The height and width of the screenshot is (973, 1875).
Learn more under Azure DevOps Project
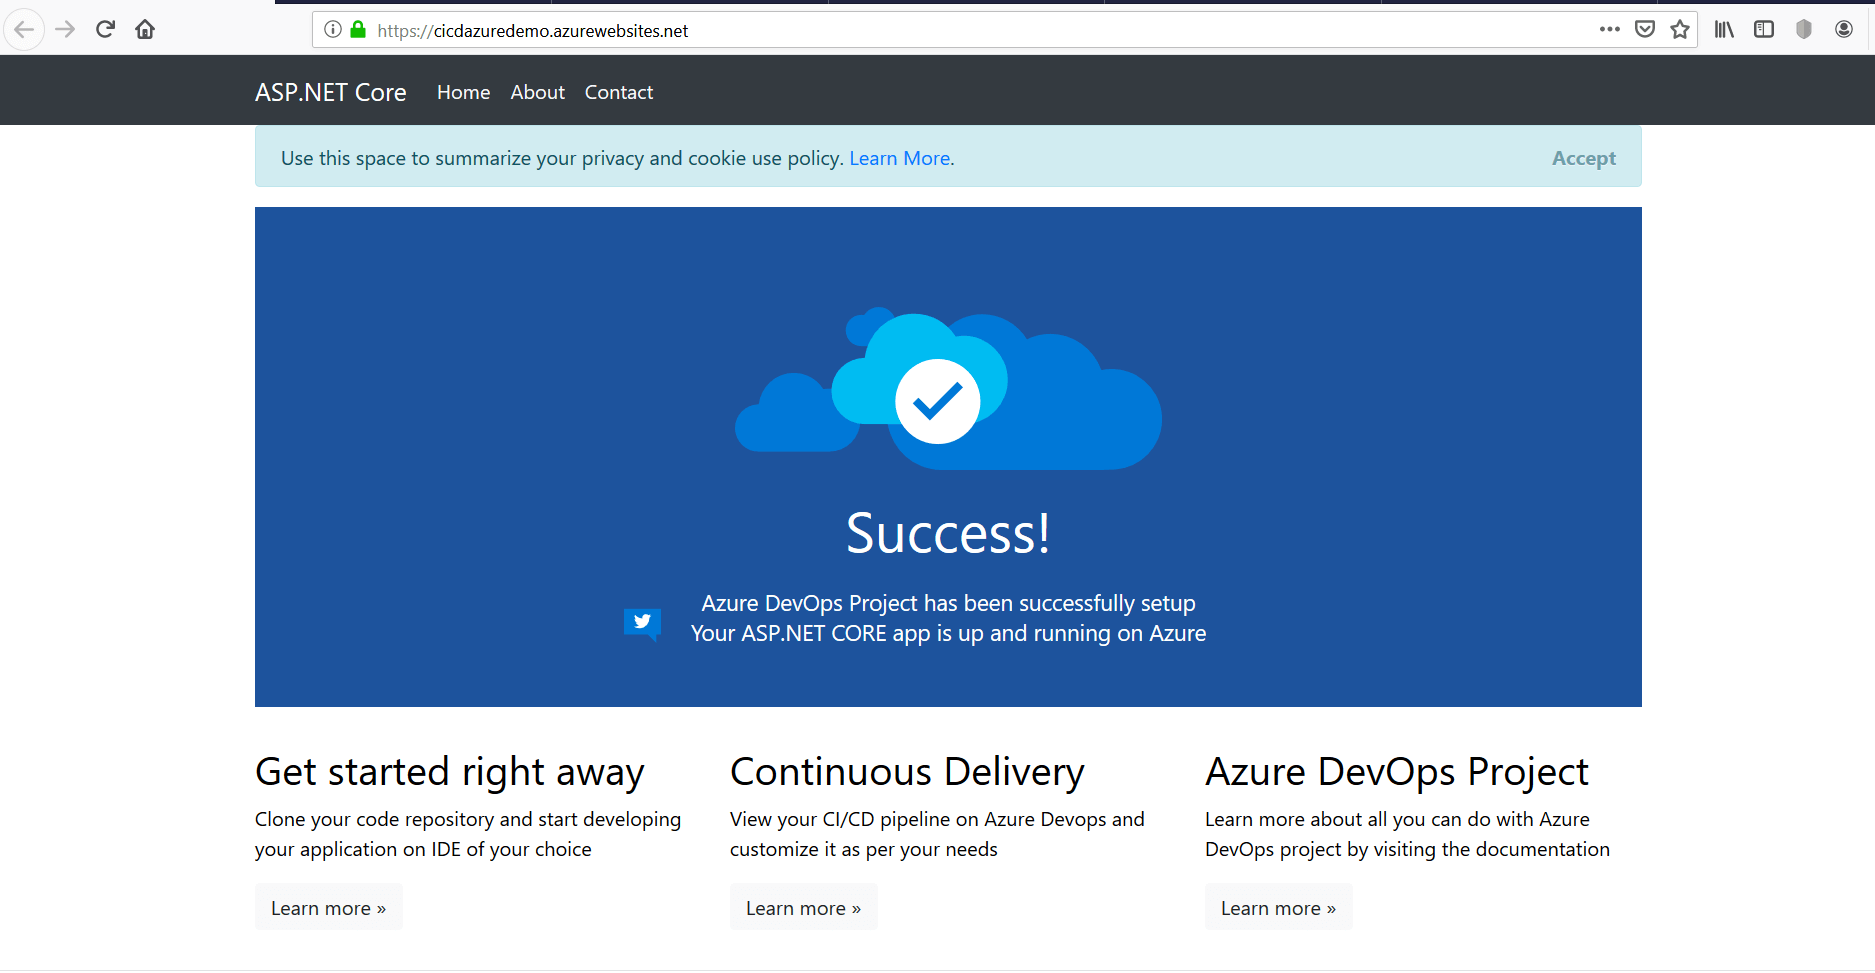point(1278,907)
